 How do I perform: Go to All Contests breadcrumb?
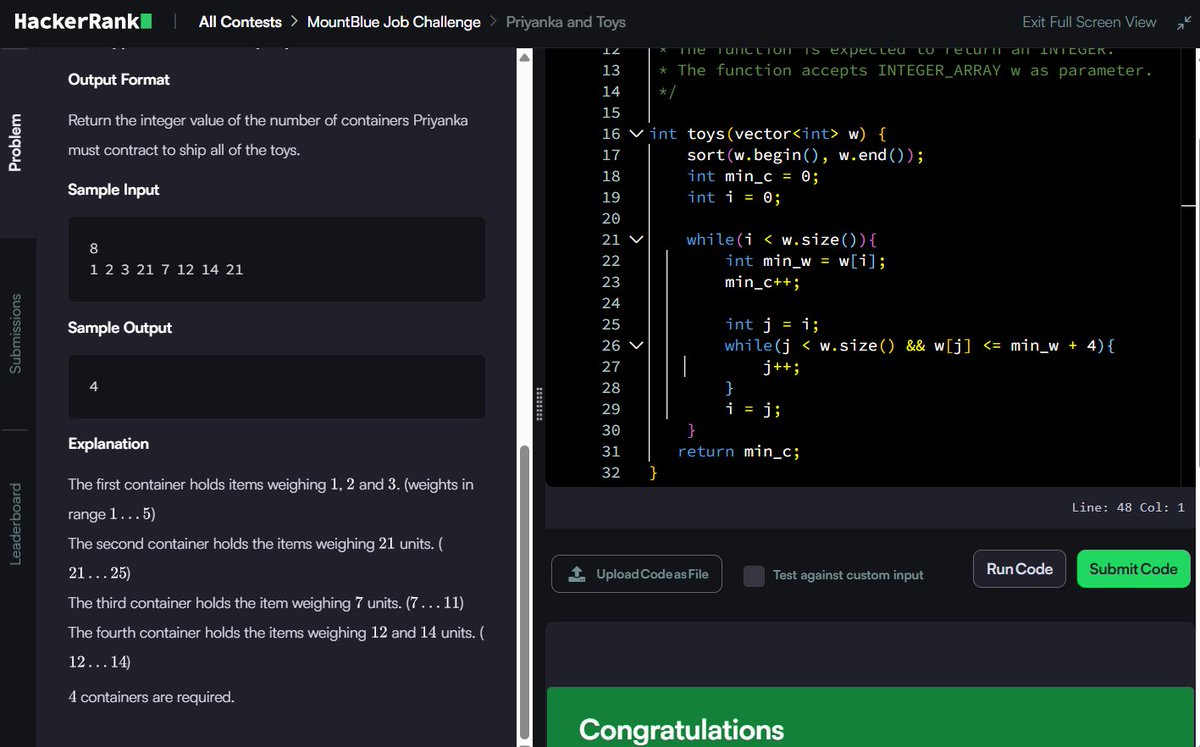[240, 22]
